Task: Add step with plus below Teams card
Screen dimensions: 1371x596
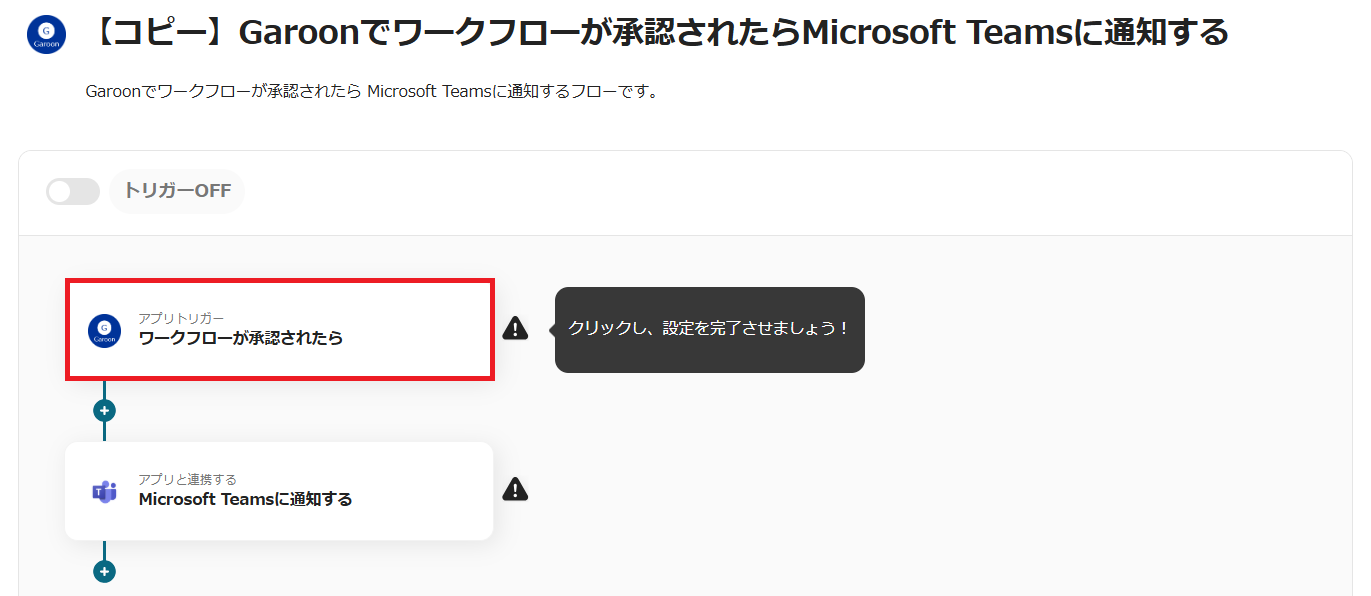Action: pos(104,571)
